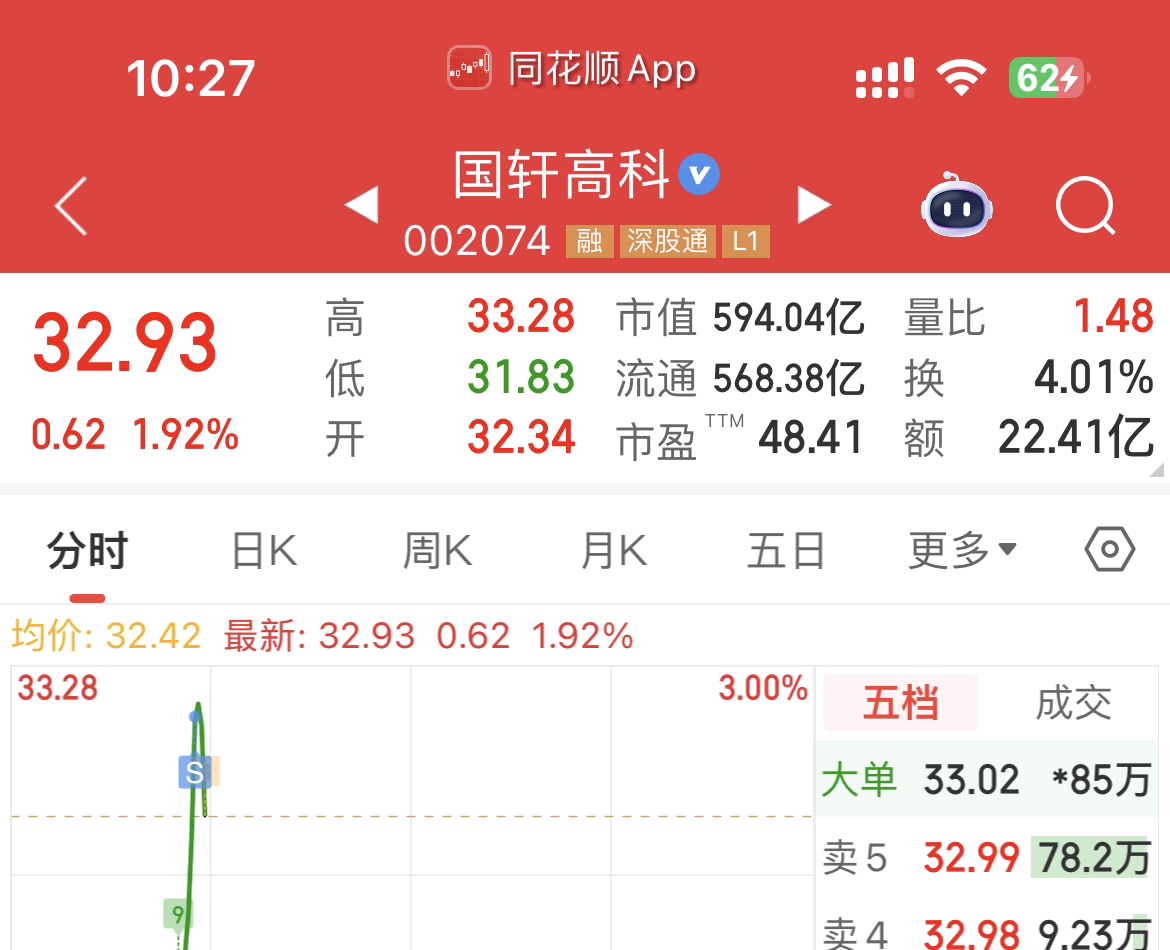Tap the volume ratio 1.48
1170x950 pixels.
pos(1113,316)
